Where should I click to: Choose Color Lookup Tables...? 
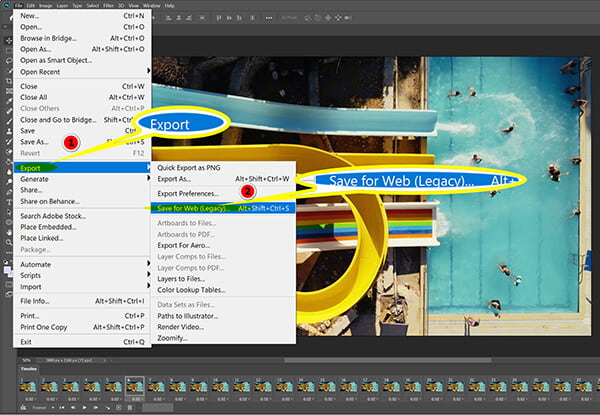click(223, 290)
